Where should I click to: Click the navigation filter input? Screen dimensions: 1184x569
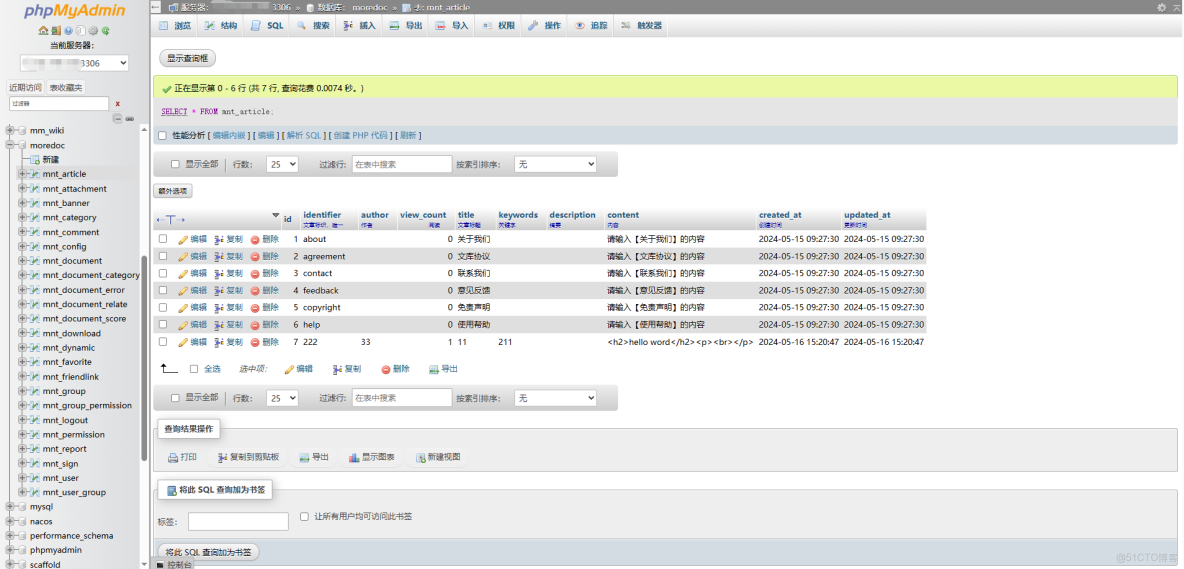(x=59, y=103)
